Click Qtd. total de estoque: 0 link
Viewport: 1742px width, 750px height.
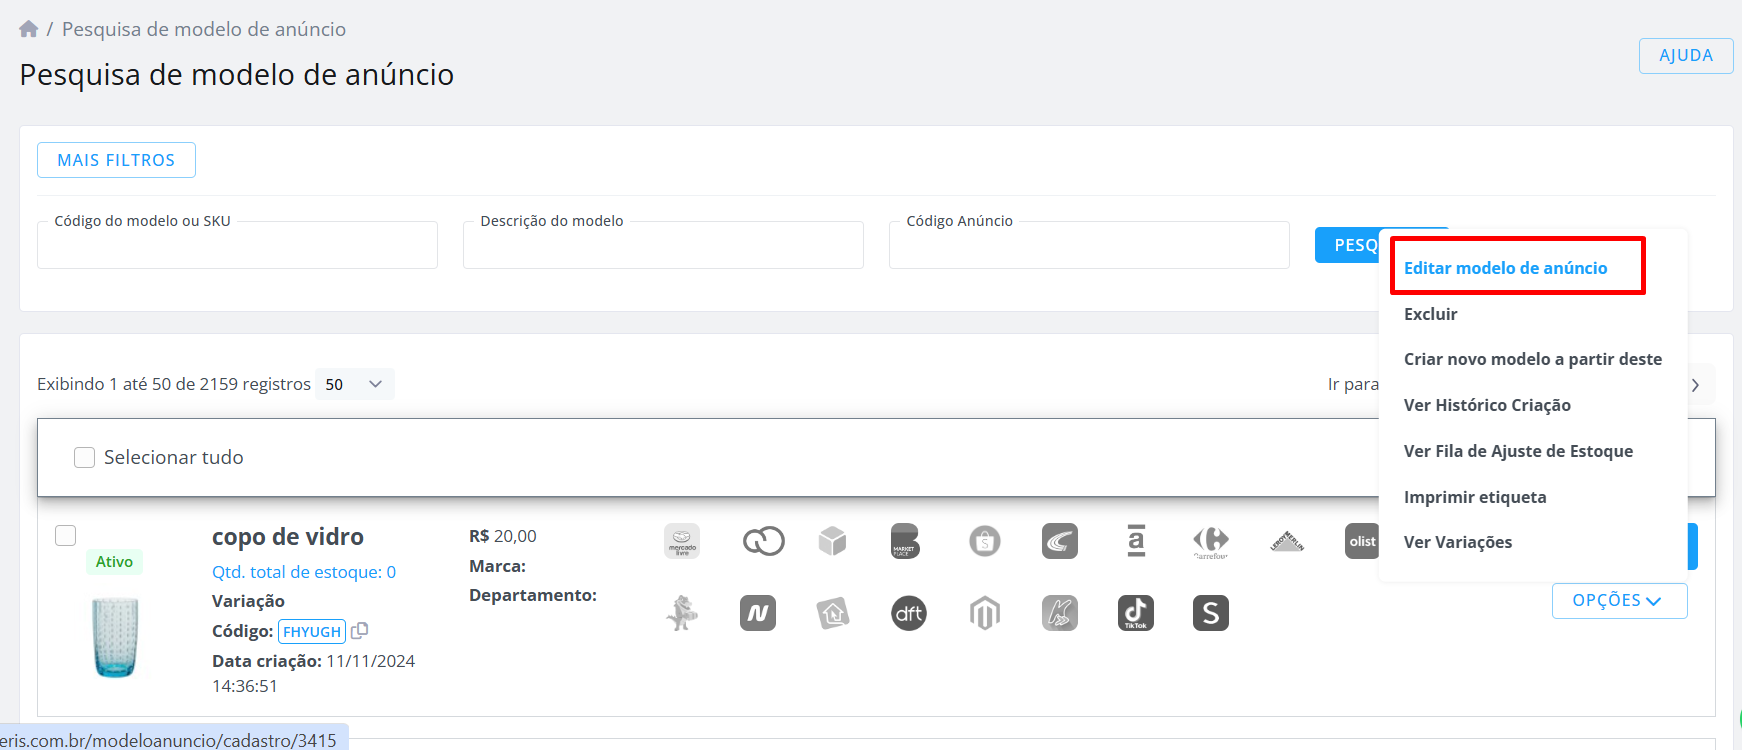pos(304,572)
